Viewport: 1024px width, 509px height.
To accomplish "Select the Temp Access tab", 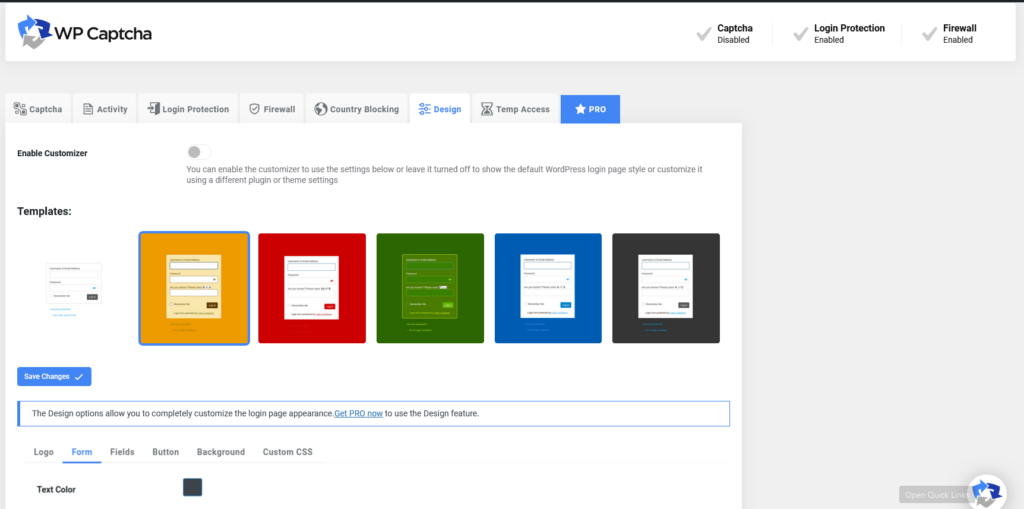I will (515, 109).
